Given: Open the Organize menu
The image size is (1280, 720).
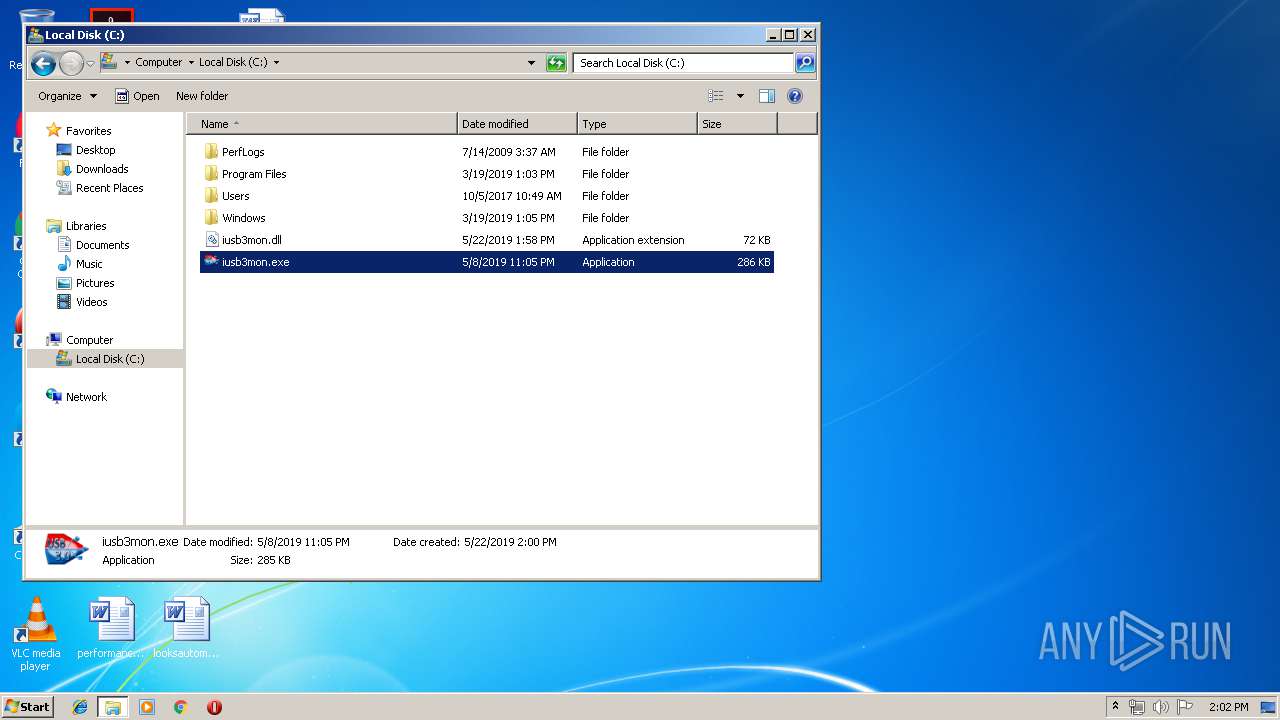Looking at the screenshot, I should pyautogui.click(x=68, y=96).
